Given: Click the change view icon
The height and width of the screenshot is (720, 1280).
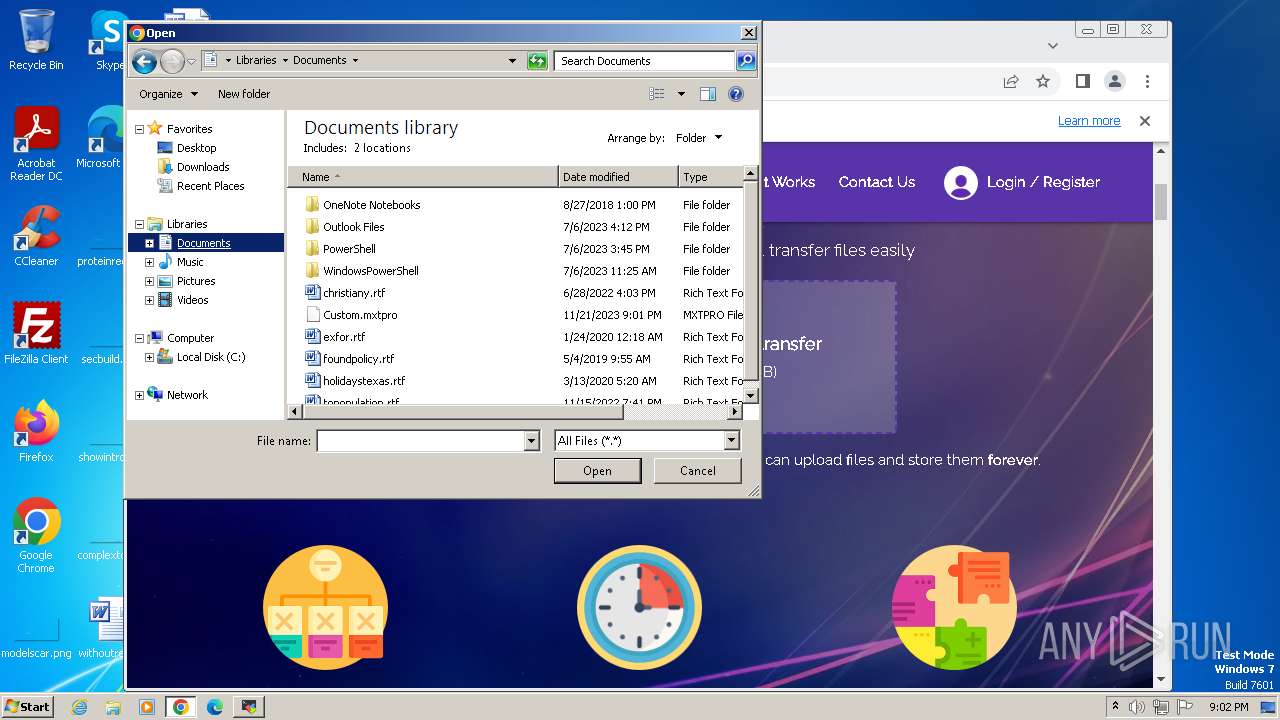Looking at the screenshot, I should pos(656,94).
